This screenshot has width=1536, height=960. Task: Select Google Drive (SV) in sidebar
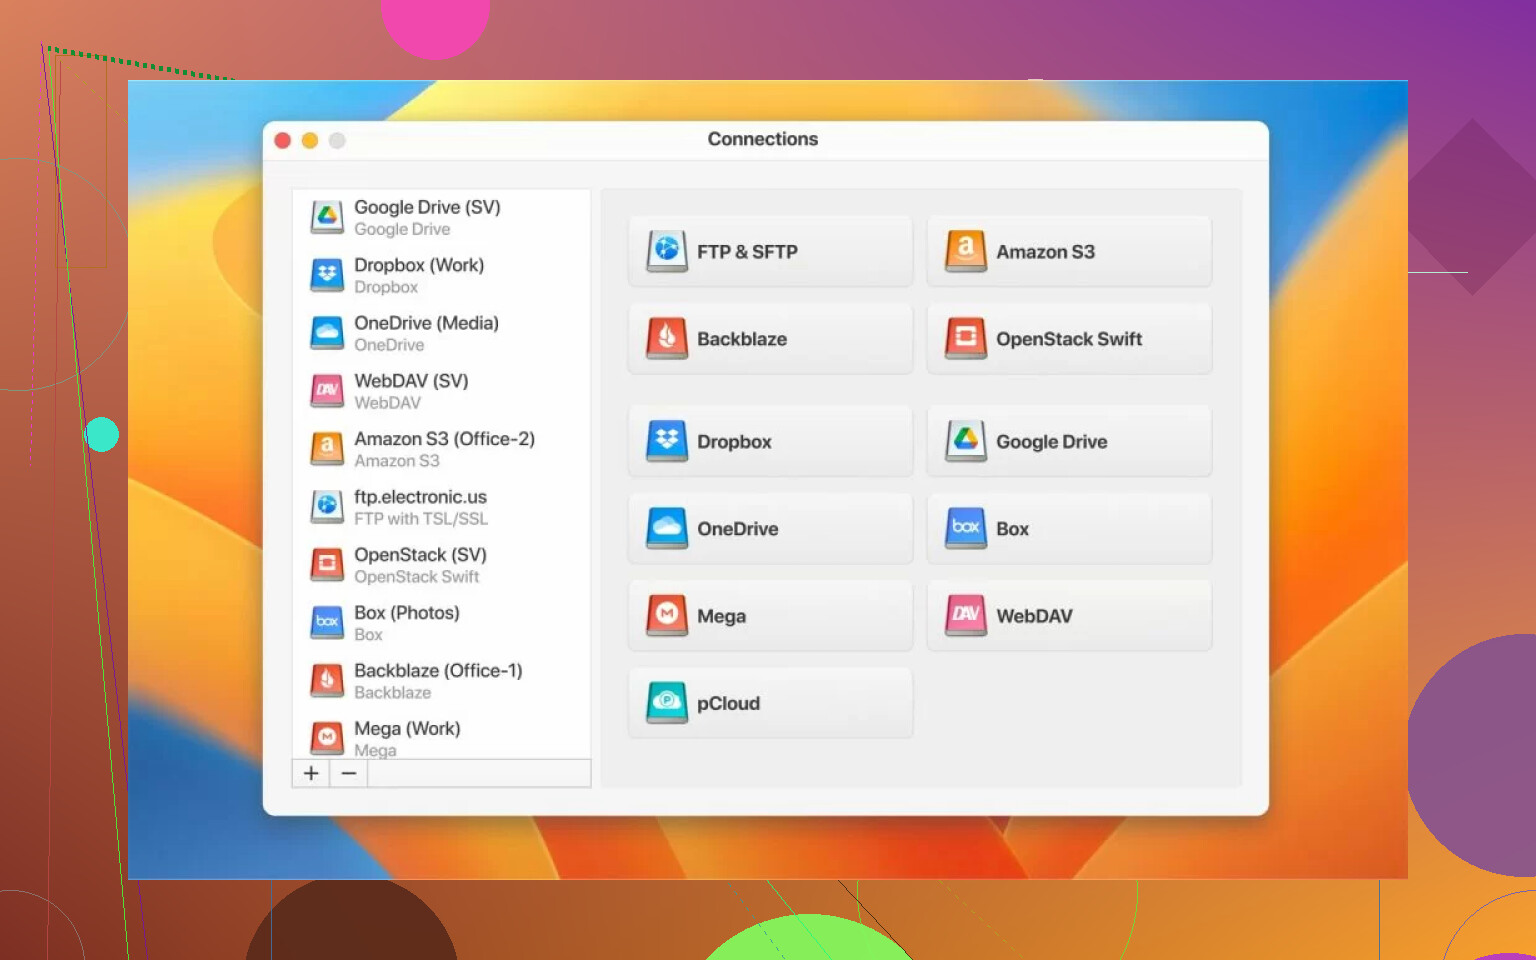tap(427, 217)
